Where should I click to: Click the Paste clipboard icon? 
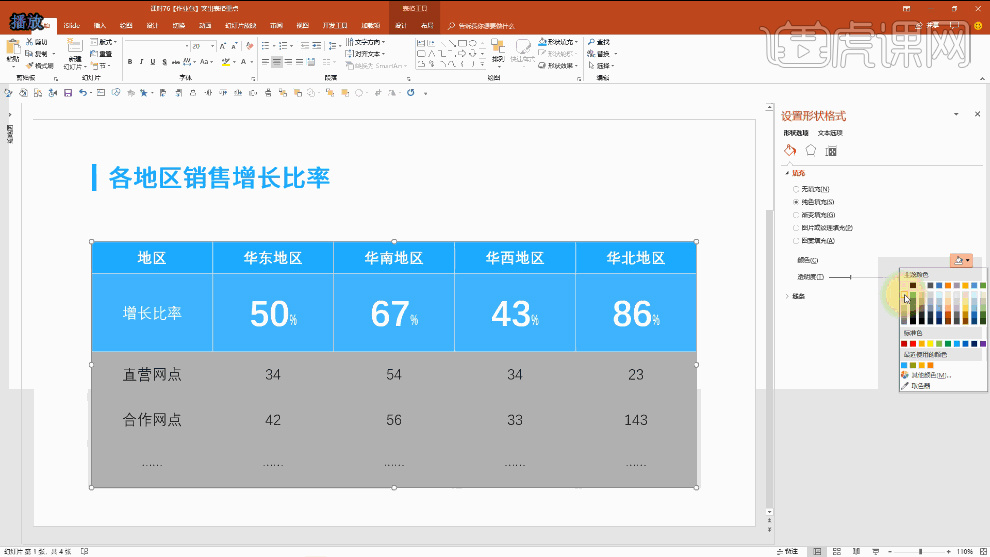point(13,48)
